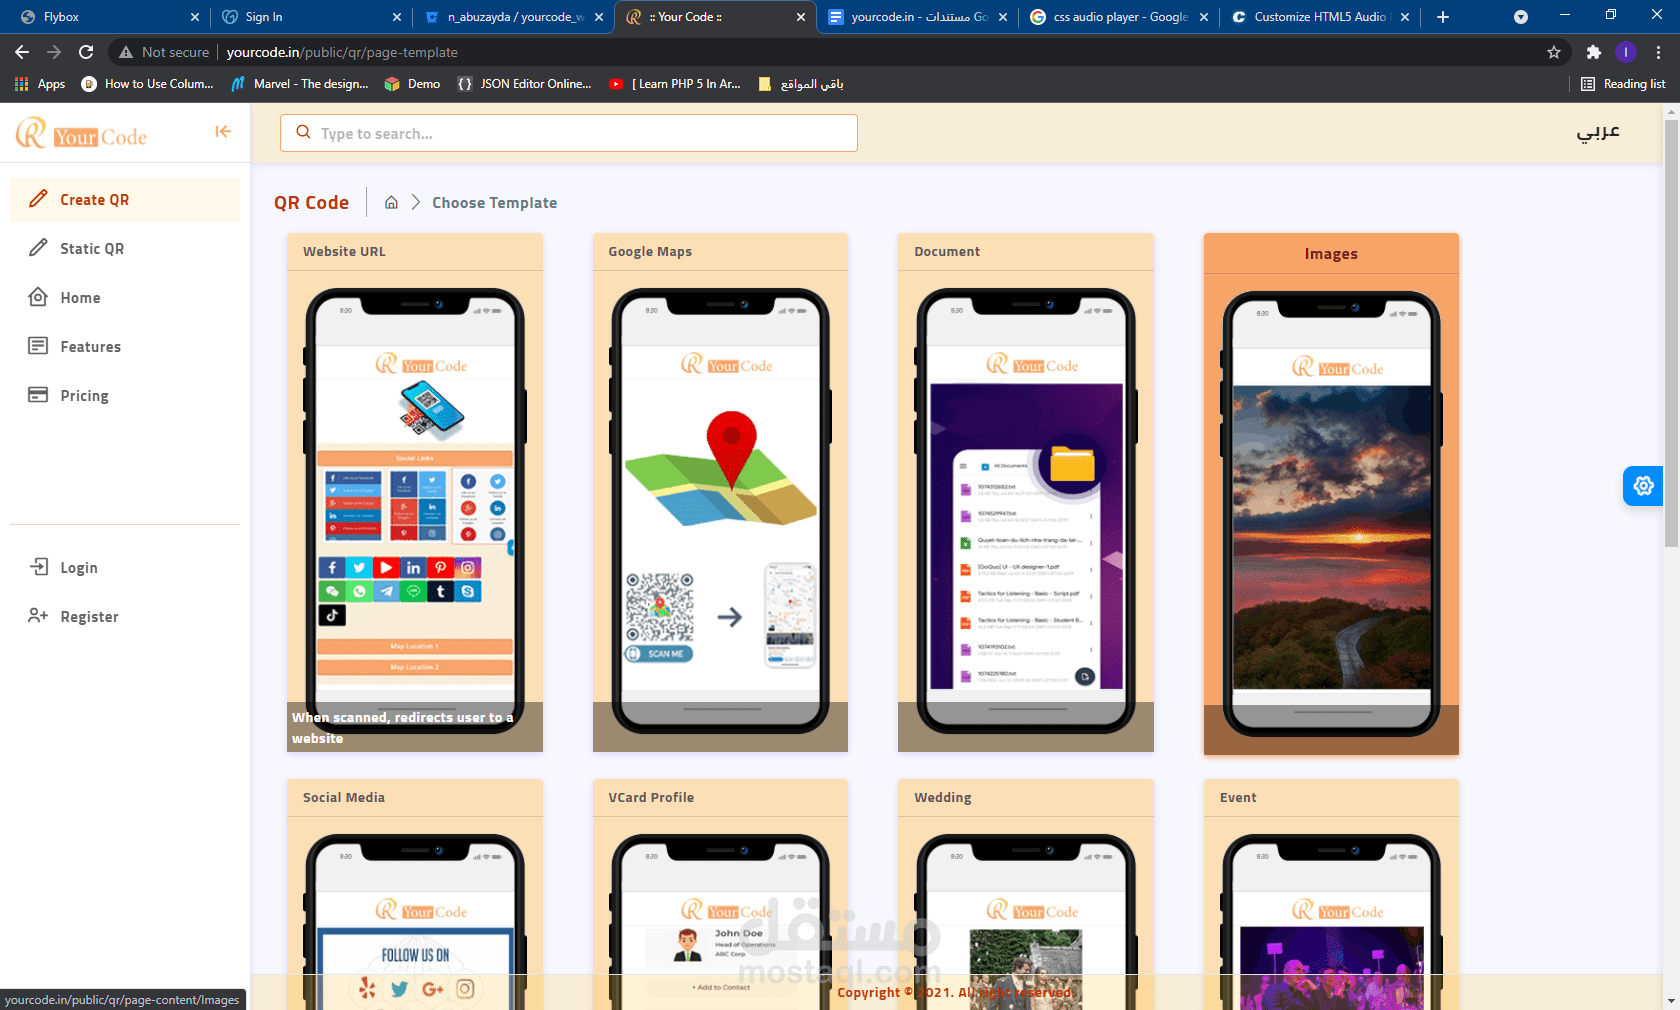The height and width of the screenshot is (1010, 1680).
Task: Select the Images template card
Action: [1331, 494]
